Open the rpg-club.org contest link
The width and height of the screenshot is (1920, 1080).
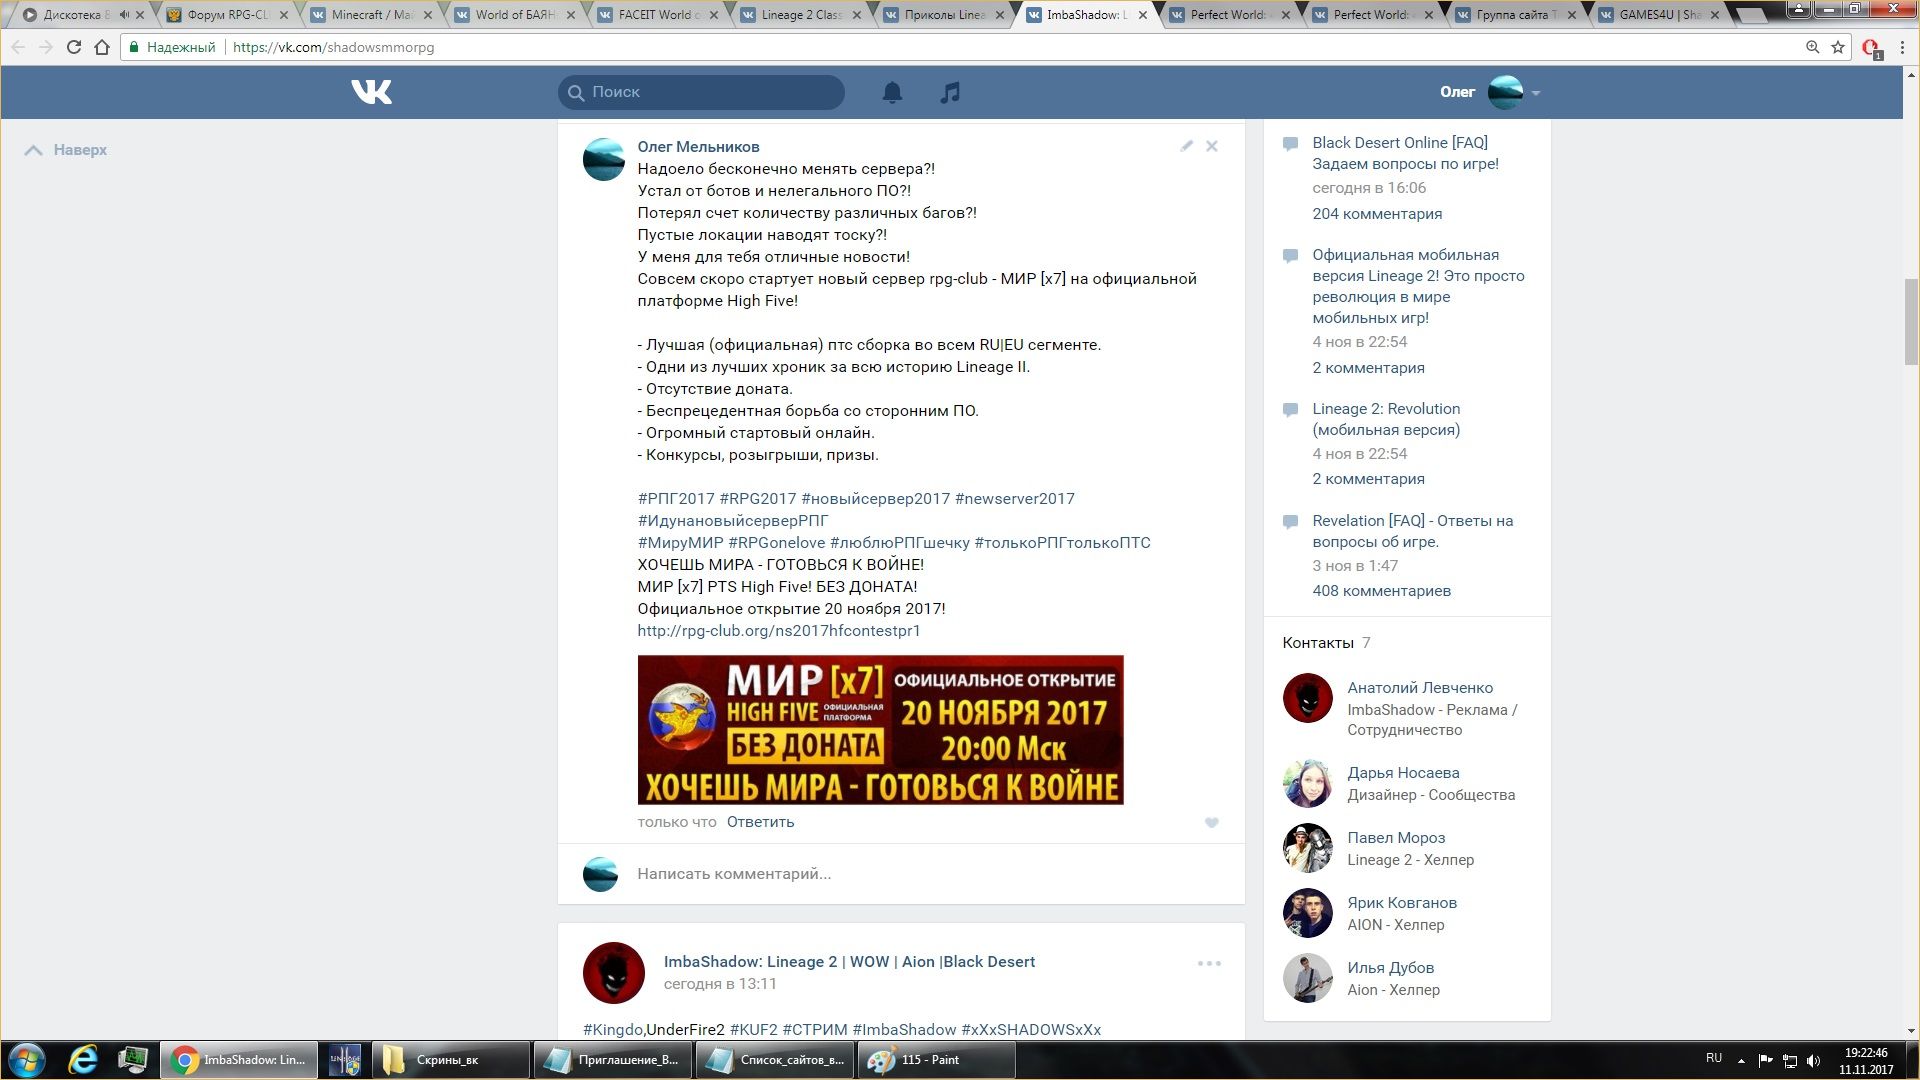tap(778, 631)
